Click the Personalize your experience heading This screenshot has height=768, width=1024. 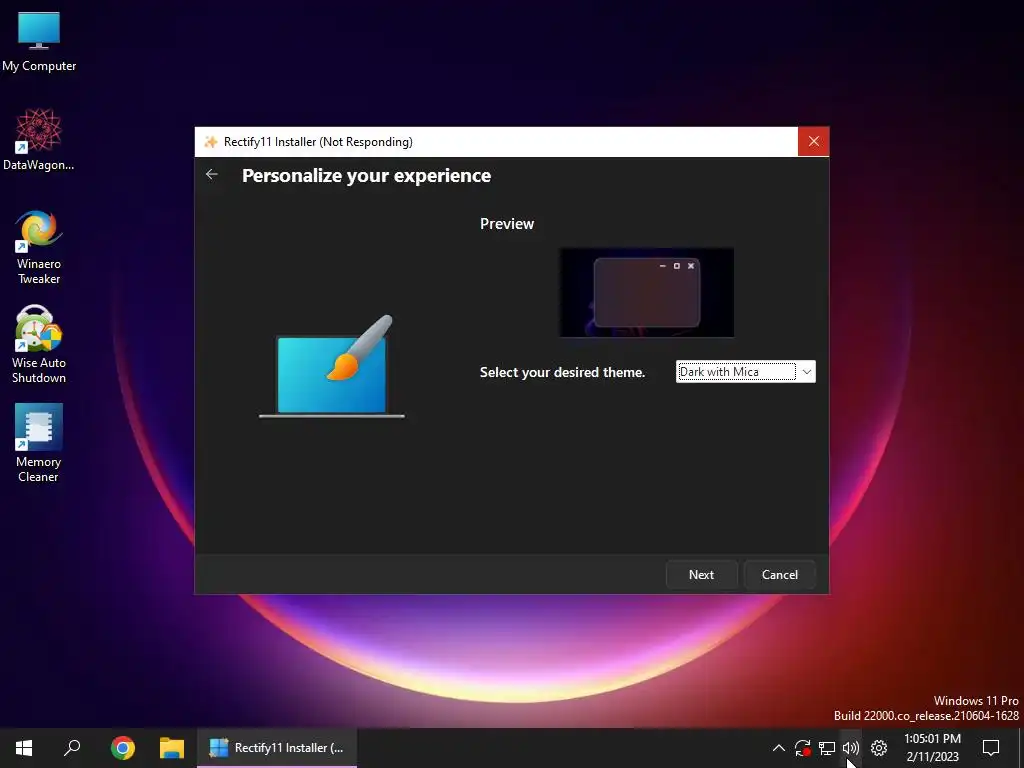(366, 176)
